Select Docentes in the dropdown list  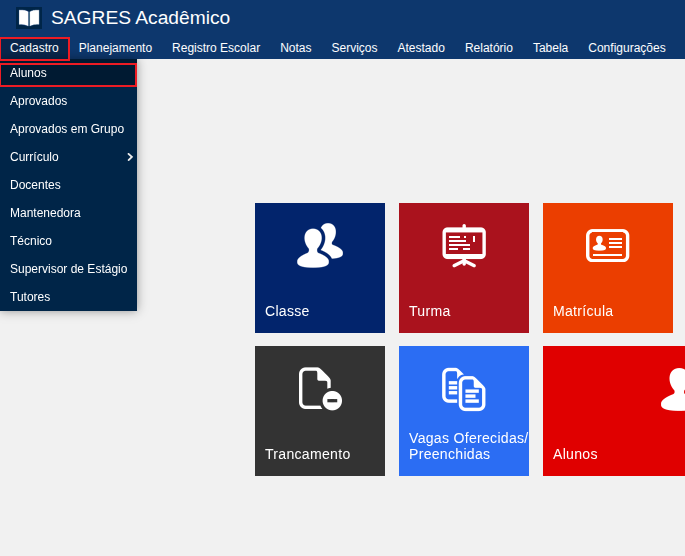tap(35, 185)
